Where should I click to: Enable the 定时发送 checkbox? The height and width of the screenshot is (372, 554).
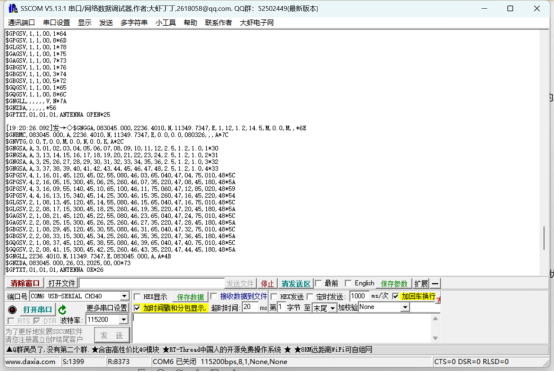[310, 296]
